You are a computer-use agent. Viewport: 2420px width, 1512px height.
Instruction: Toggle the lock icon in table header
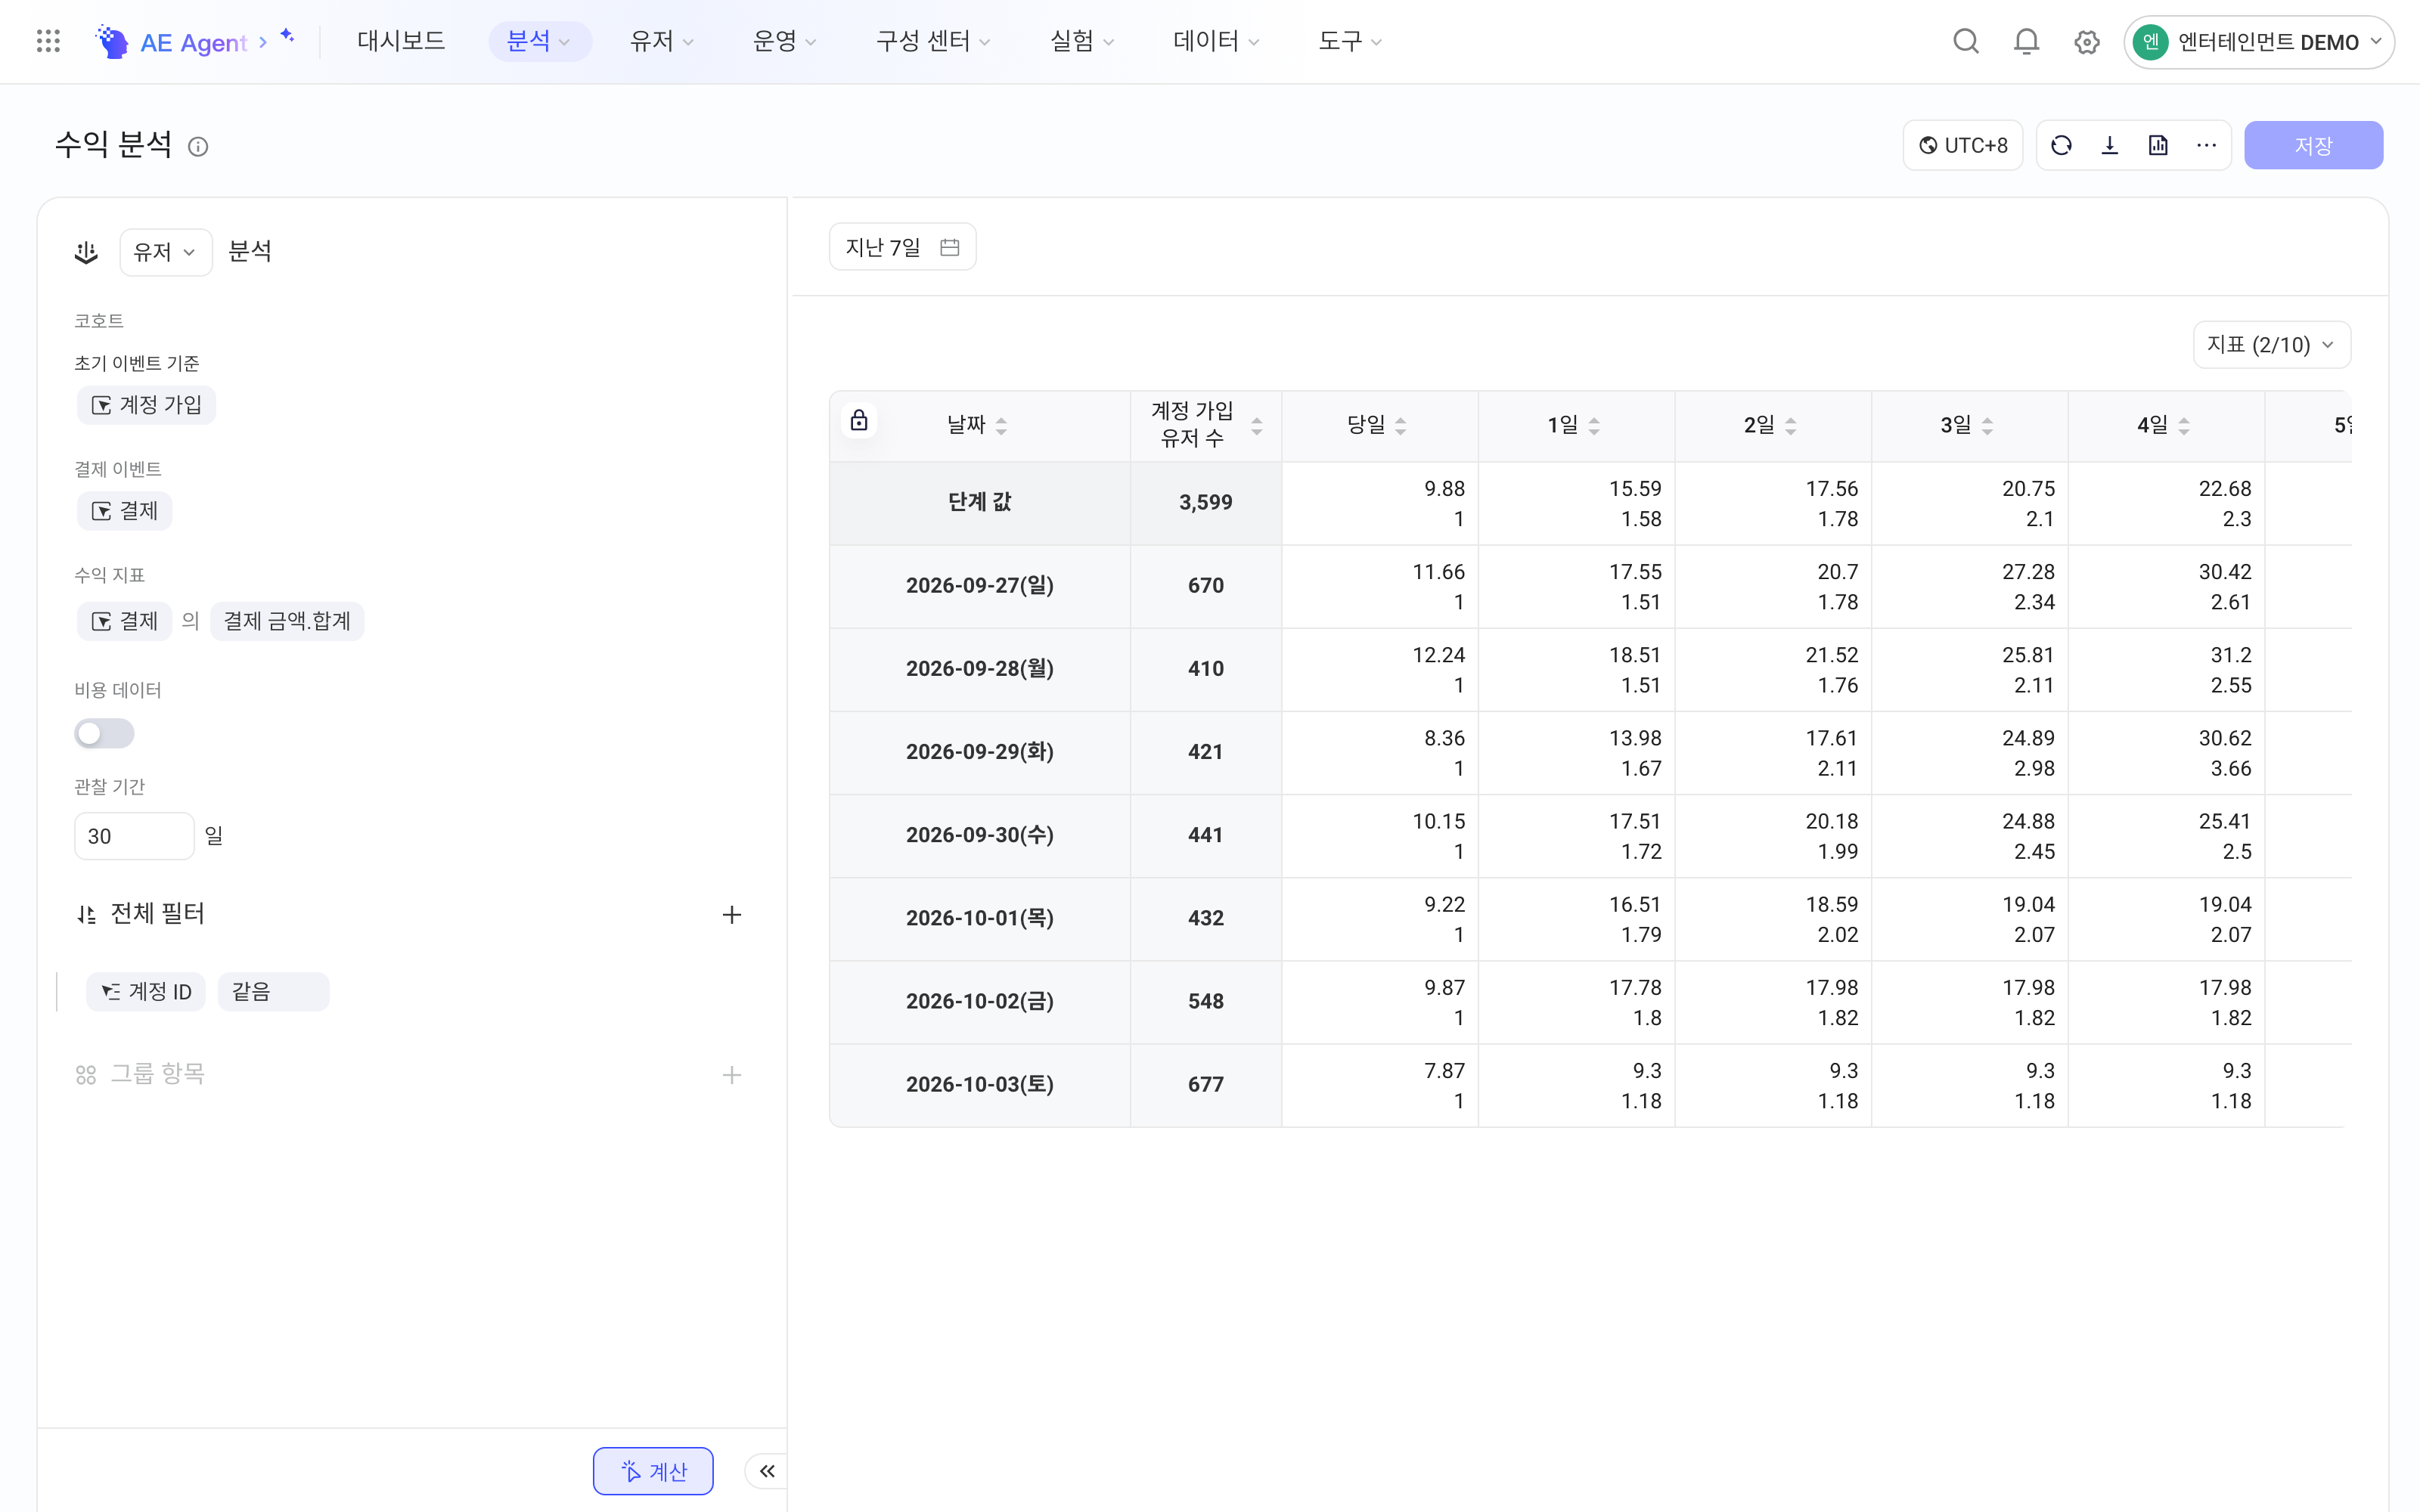[859, 420]
